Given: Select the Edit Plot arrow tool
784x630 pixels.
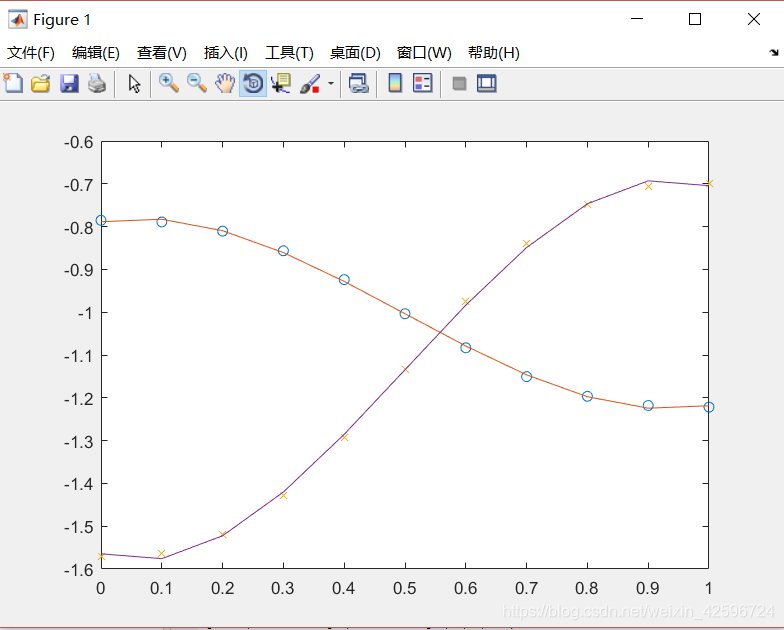Looking at the screenshot, I should (134, 84).
